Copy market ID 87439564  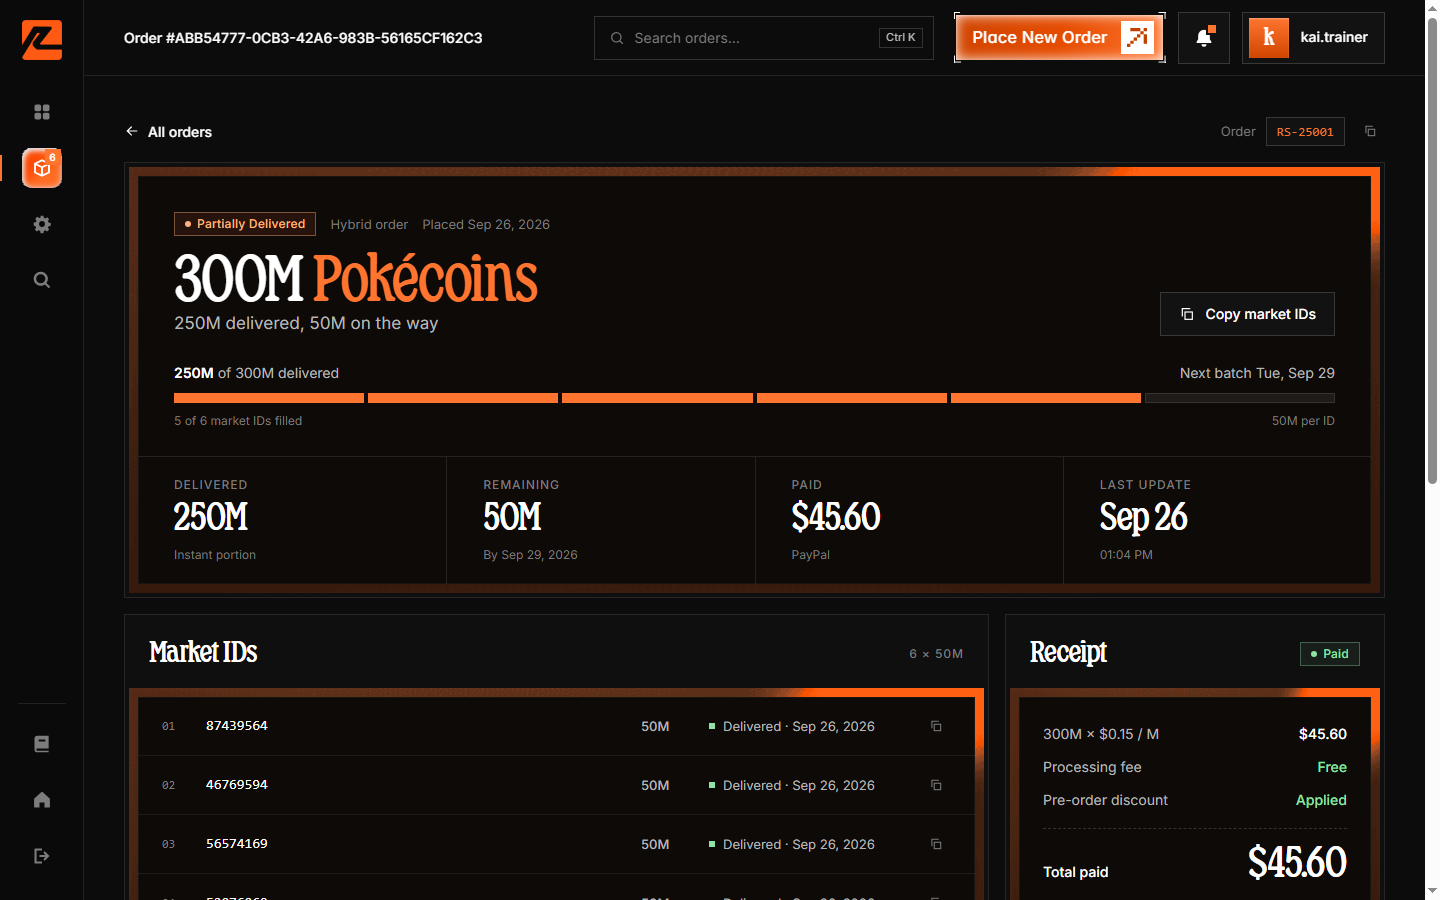click(936, 726)
